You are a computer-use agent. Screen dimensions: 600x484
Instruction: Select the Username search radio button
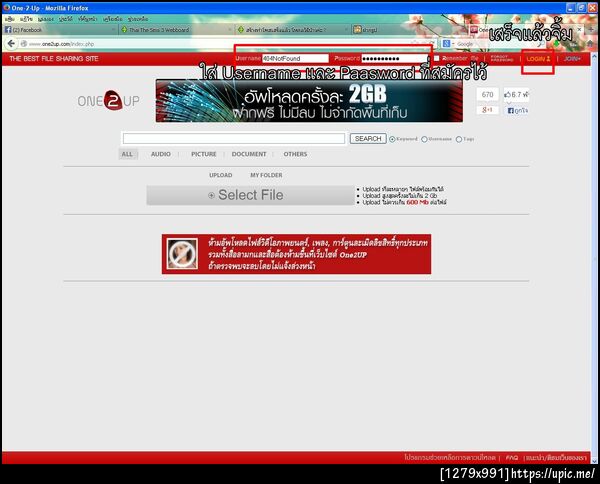tap(424, 139)
